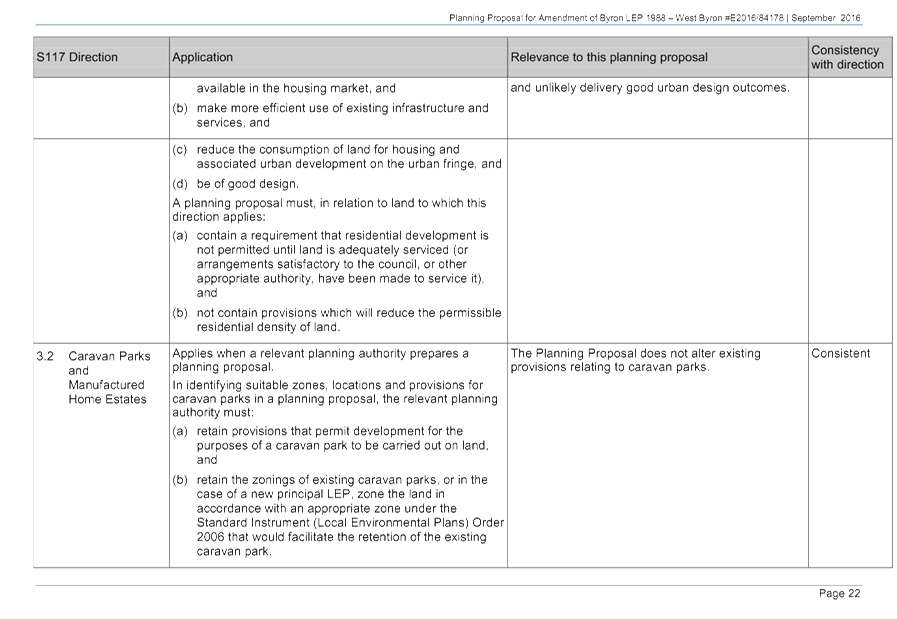
Task: Click 'Consistency with direction' column header
Action: pos(850,57)
